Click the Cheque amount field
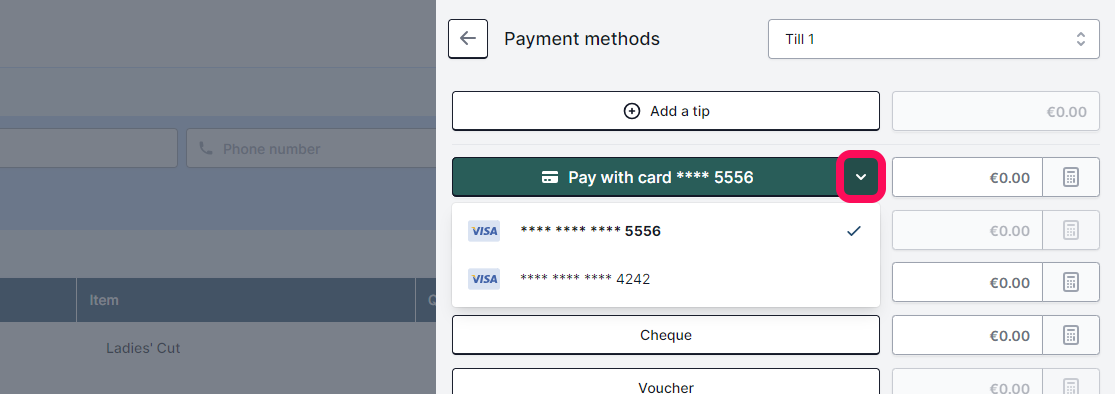Image resolution: width=1115 pixels, height=394 pixels. [x=968, y=335]
